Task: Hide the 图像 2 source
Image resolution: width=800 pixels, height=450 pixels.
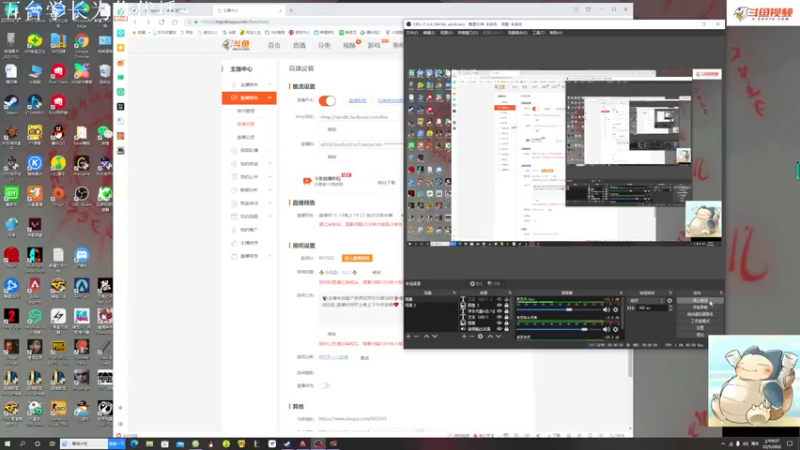Action: pos(499,305)
